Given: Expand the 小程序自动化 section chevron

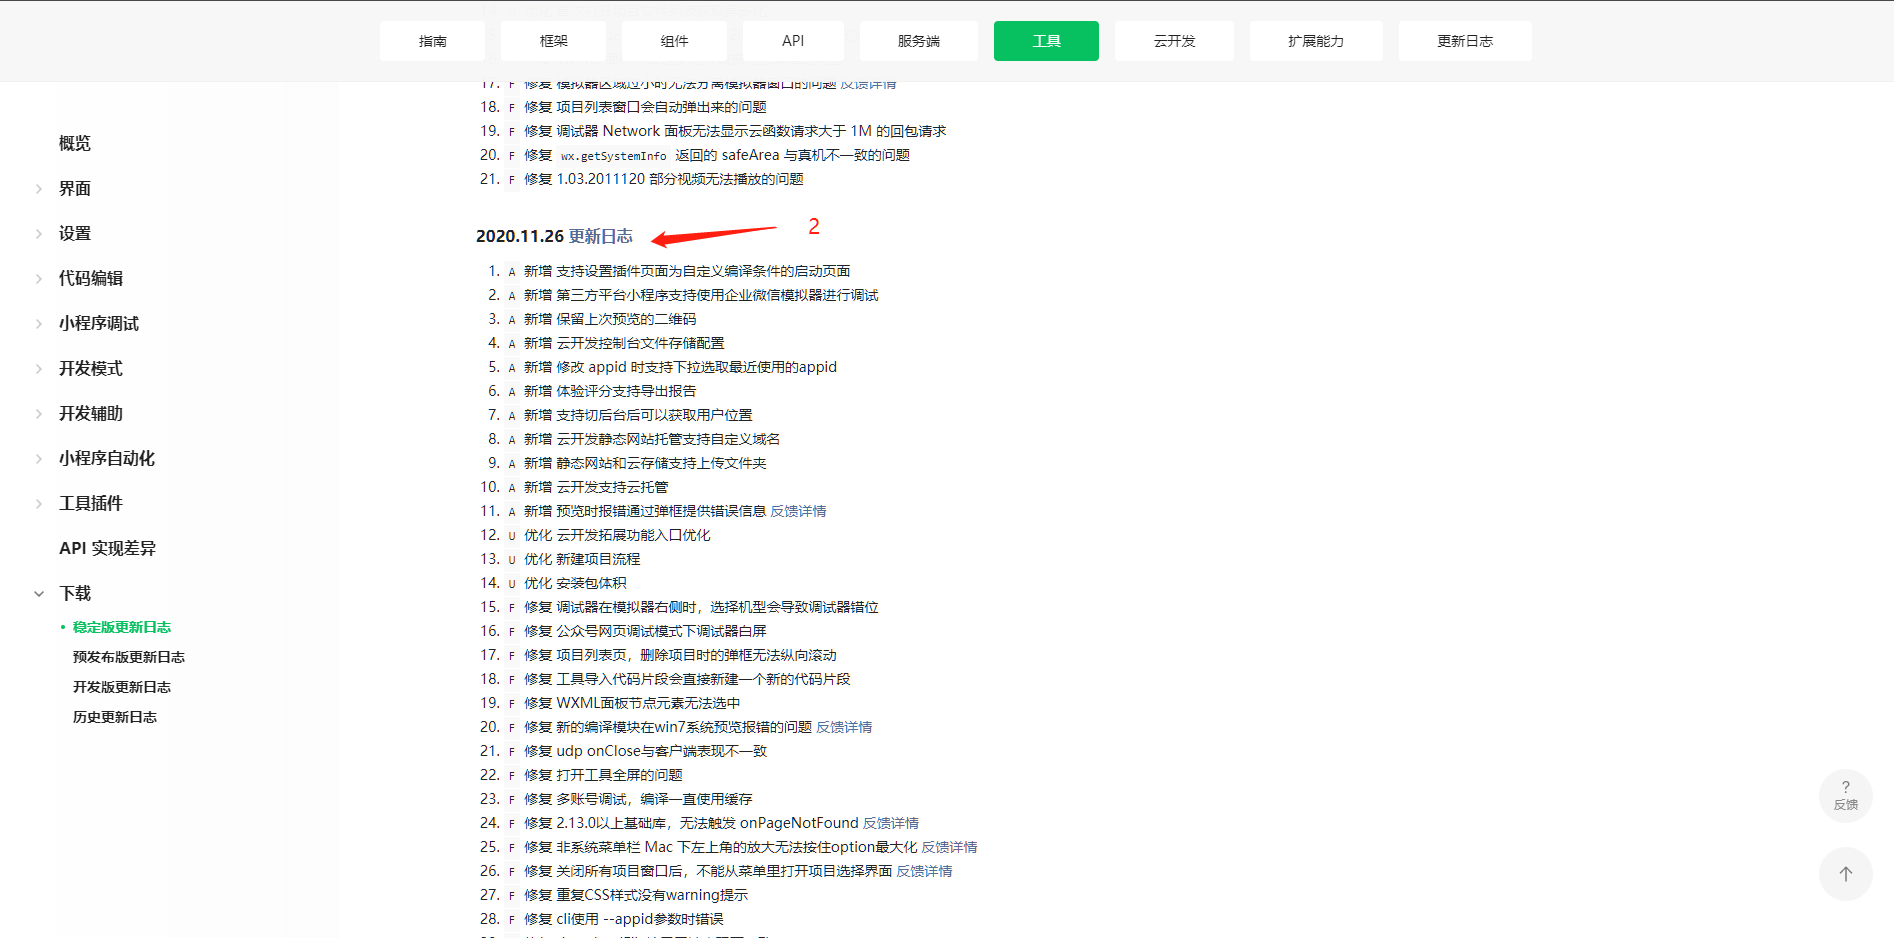Looking at the screenshot, I should tap(39, 459).
